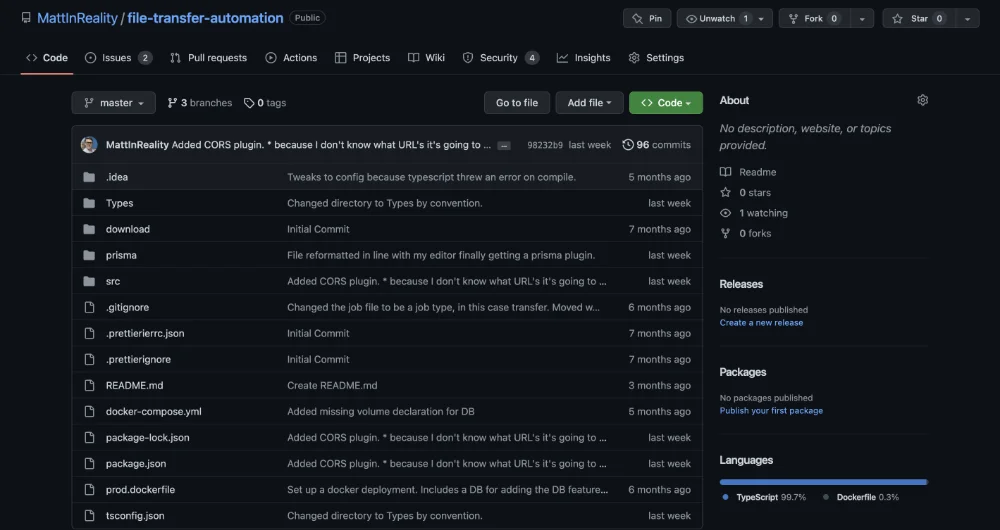Click the src folder icon
The image size is (1000, 530).
(x=89, y=281)
